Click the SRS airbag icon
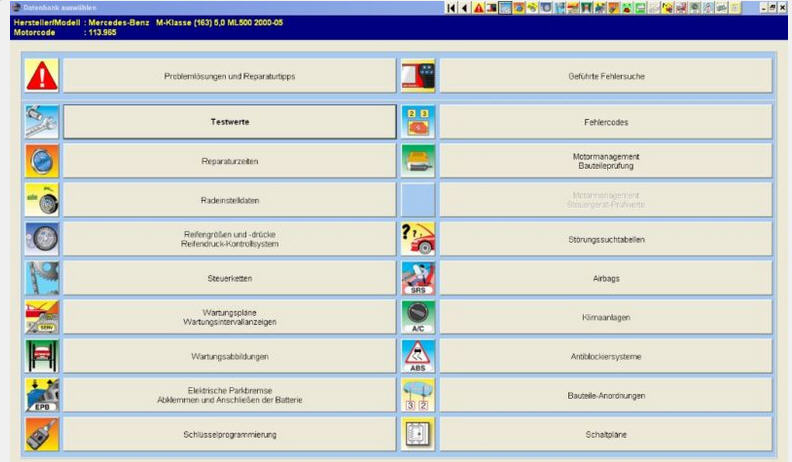 point(417,278)
